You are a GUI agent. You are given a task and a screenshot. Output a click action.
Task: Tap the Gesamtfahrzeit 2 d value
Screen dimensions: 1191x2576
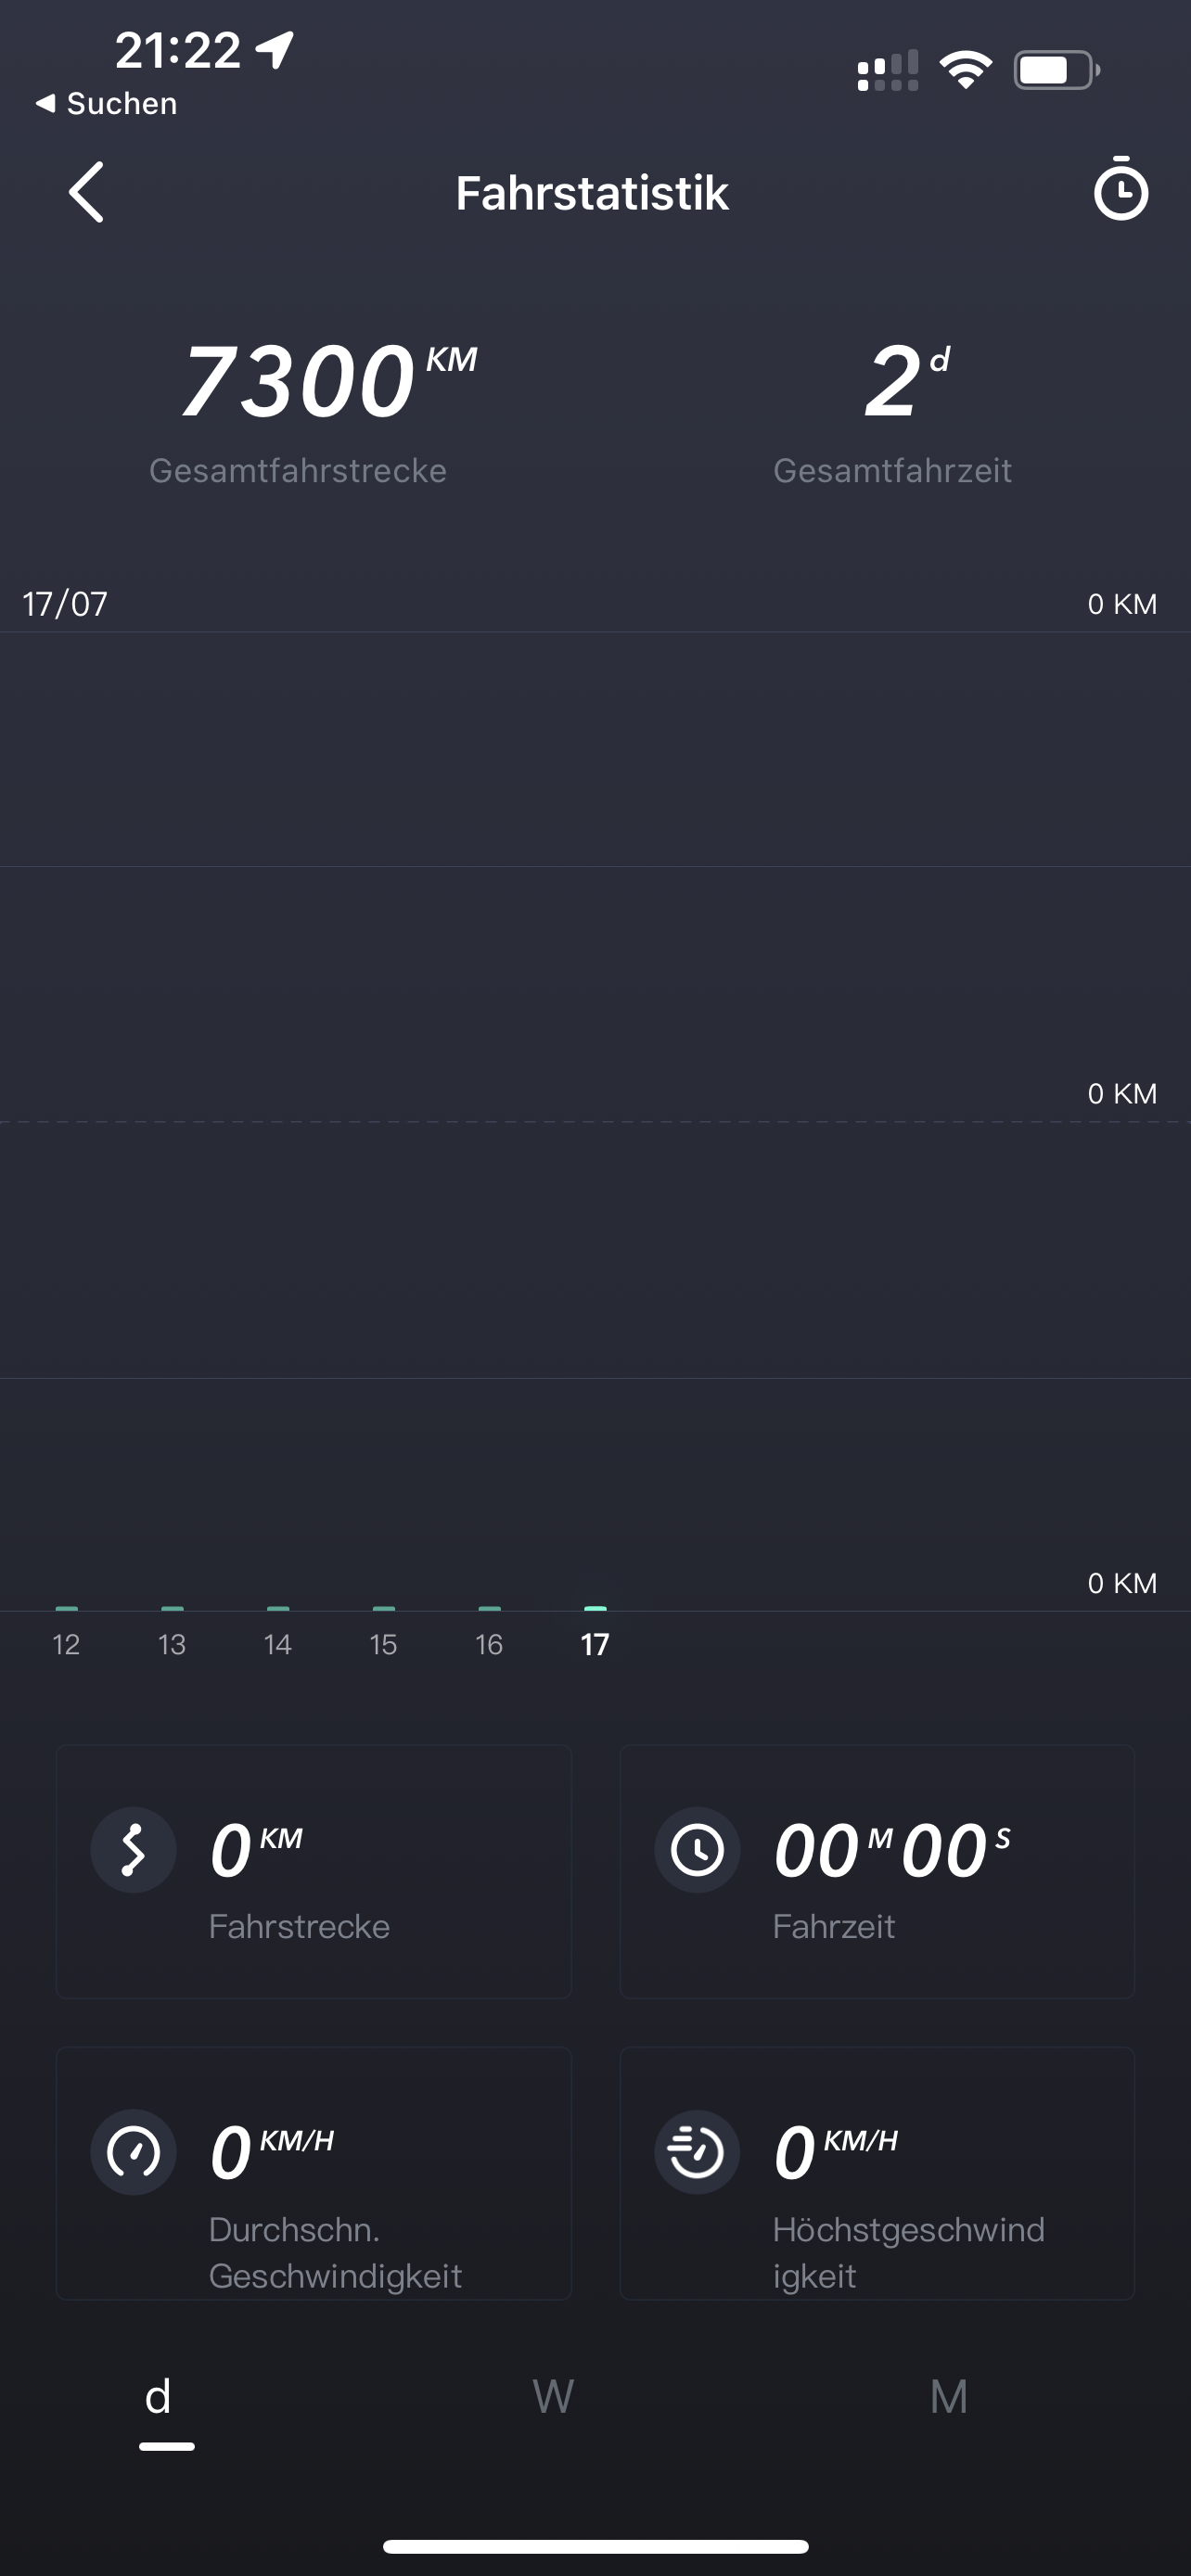click(892, 382)
